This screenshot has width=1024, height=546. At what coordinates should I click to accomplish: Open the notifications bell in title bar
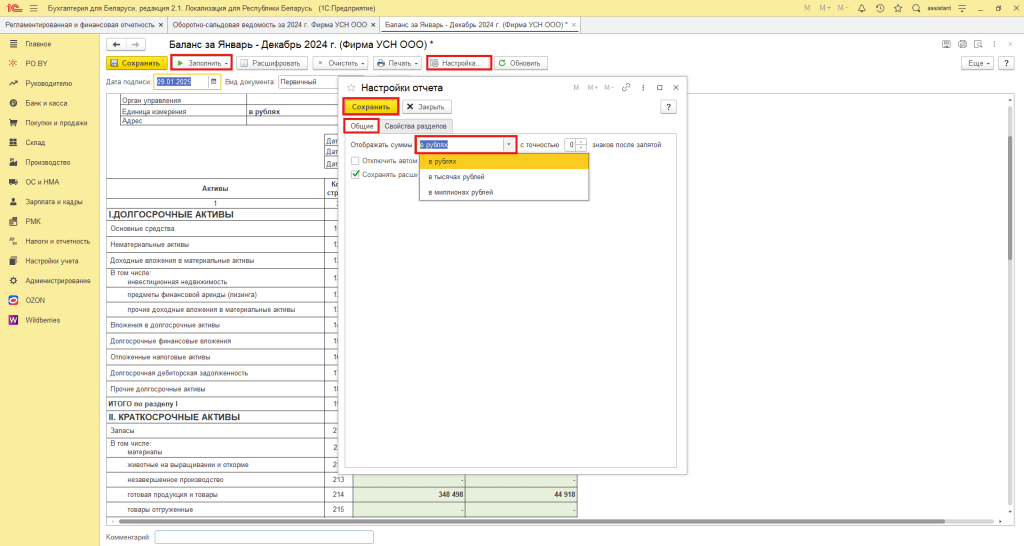861,8
